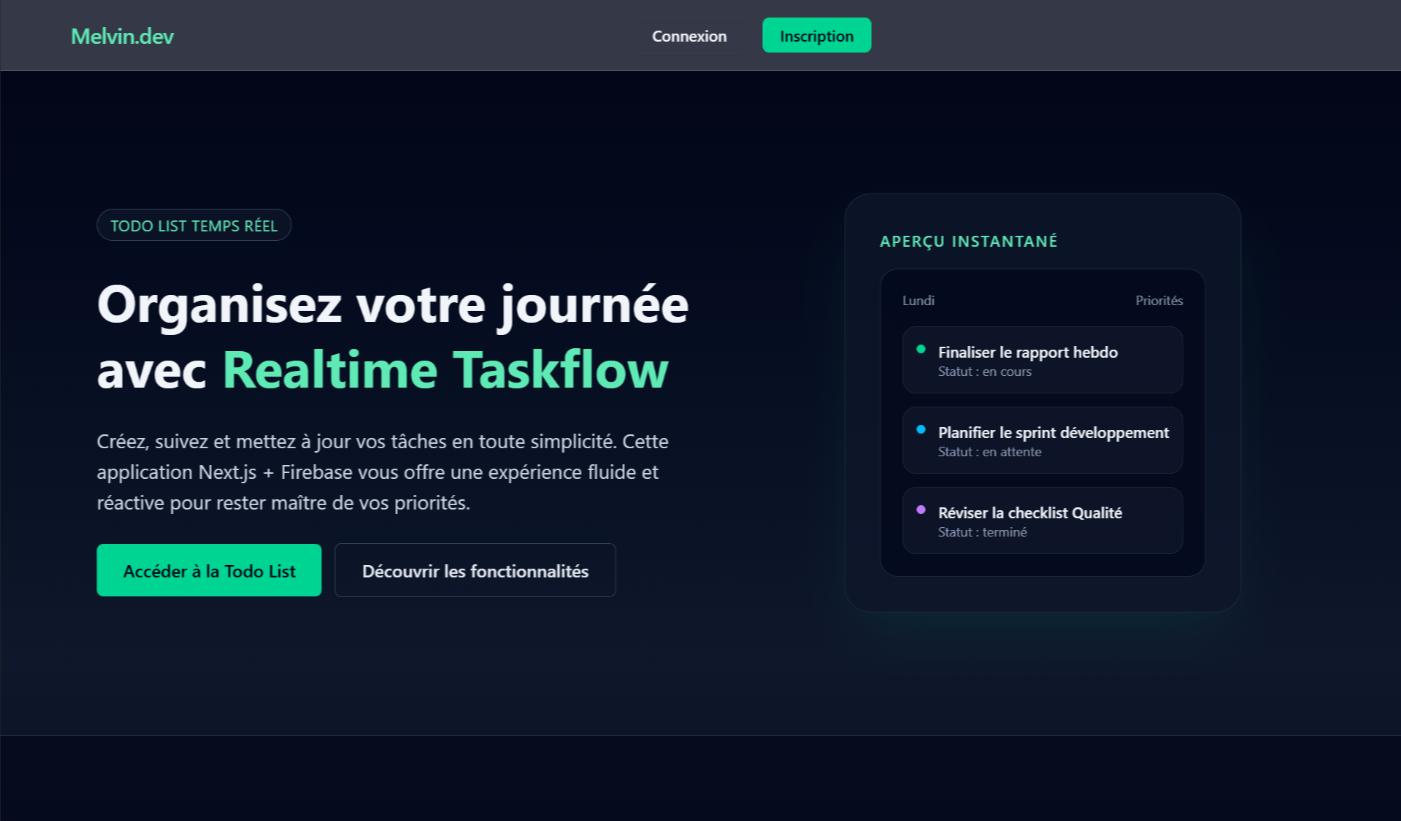Click the green status dot beside rapport hebdo
Image resolution: width=1401 pixels, height=821 pixels.
pos(921,350)
